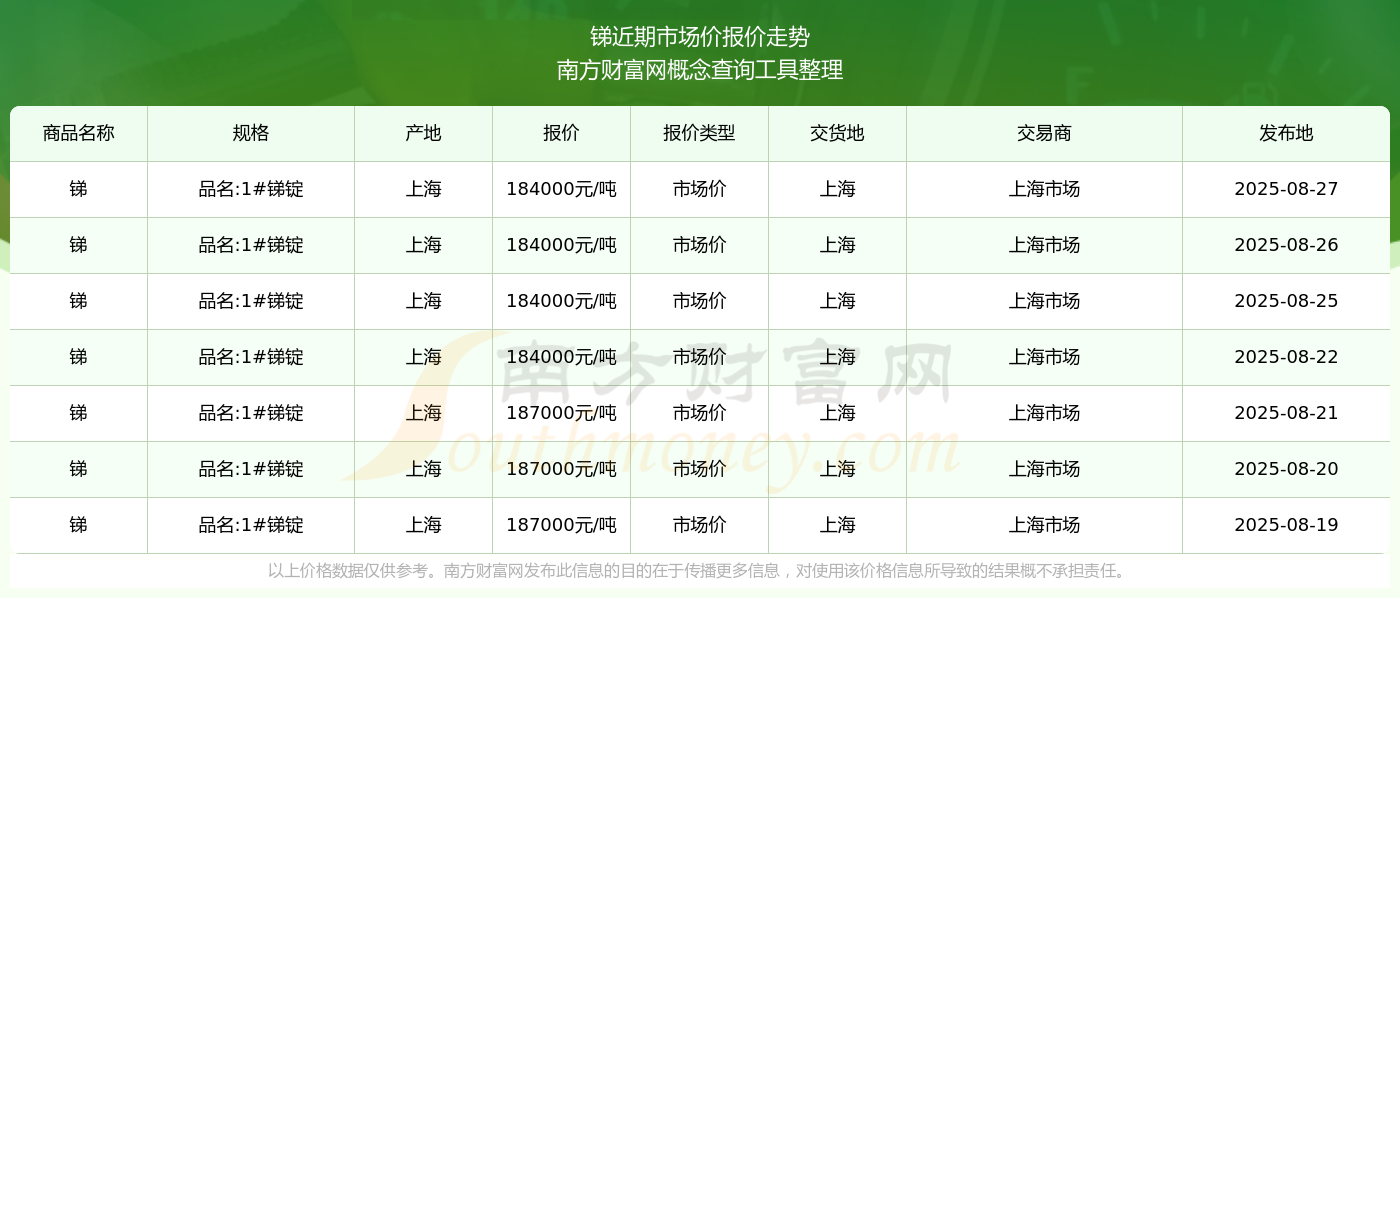Click the 锑 product name in the 2025-08-25 row
This screenshot has height=1205, width=1400.
click(79, 301)
